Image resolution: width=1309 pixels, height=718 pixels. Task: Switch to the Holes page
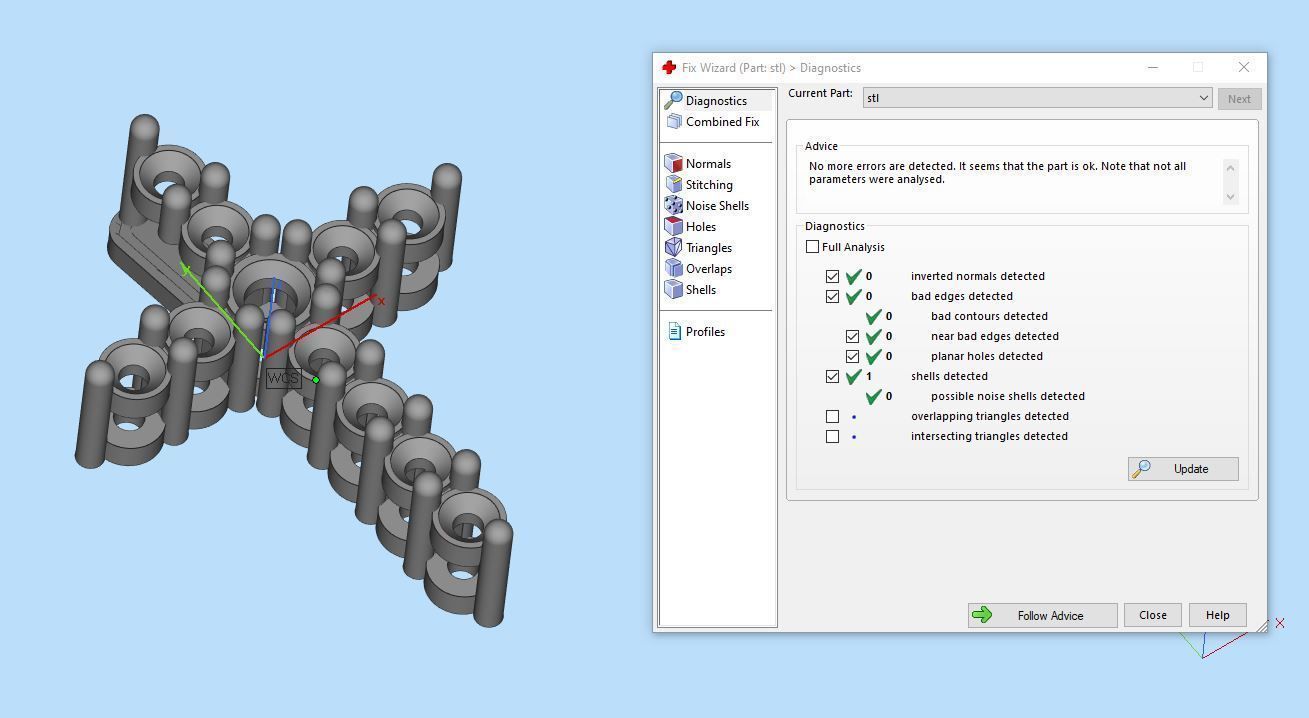click(x=700, y=227)
